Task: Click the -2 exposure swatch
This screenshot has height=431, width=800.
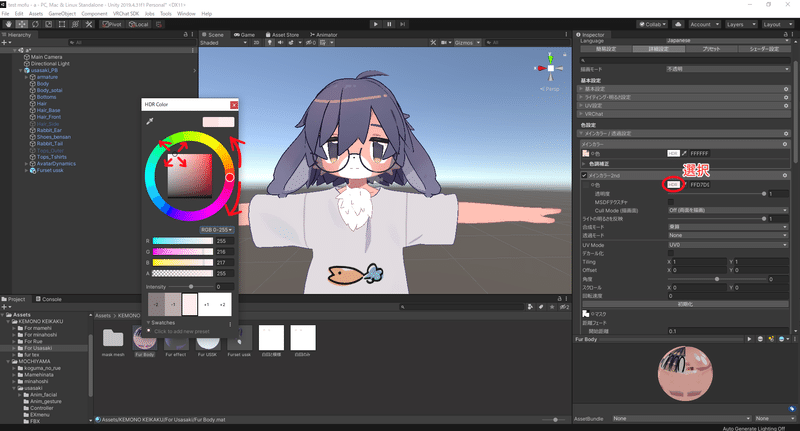Action: 156,305
